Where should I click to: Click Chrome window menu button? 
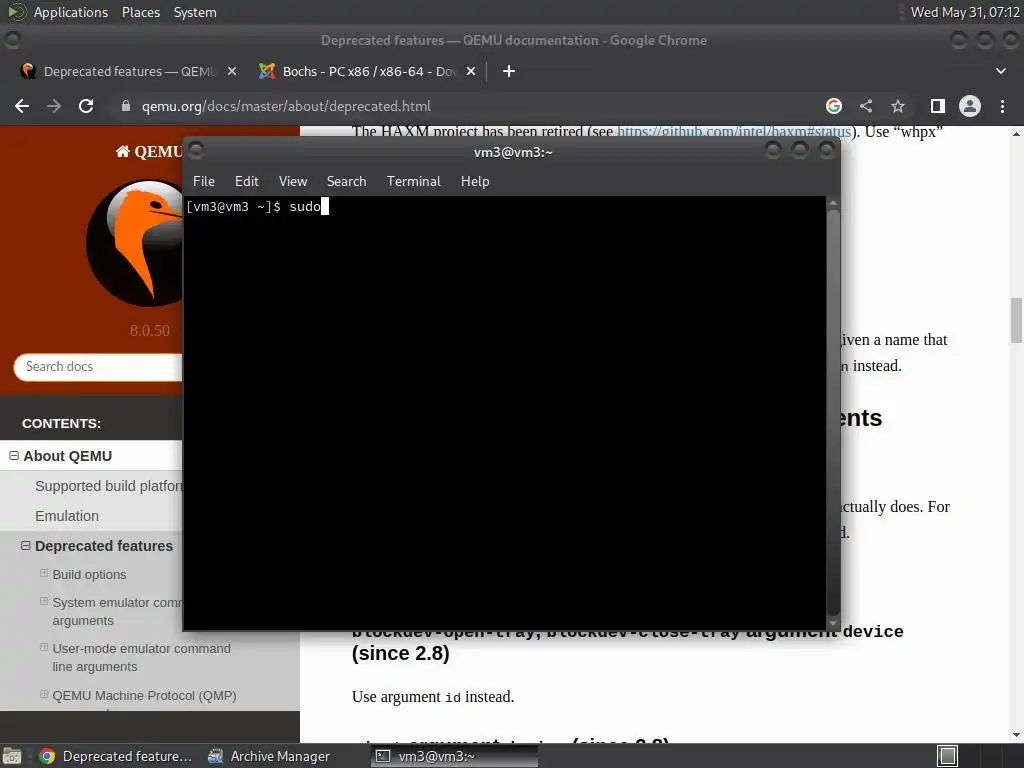12,40
